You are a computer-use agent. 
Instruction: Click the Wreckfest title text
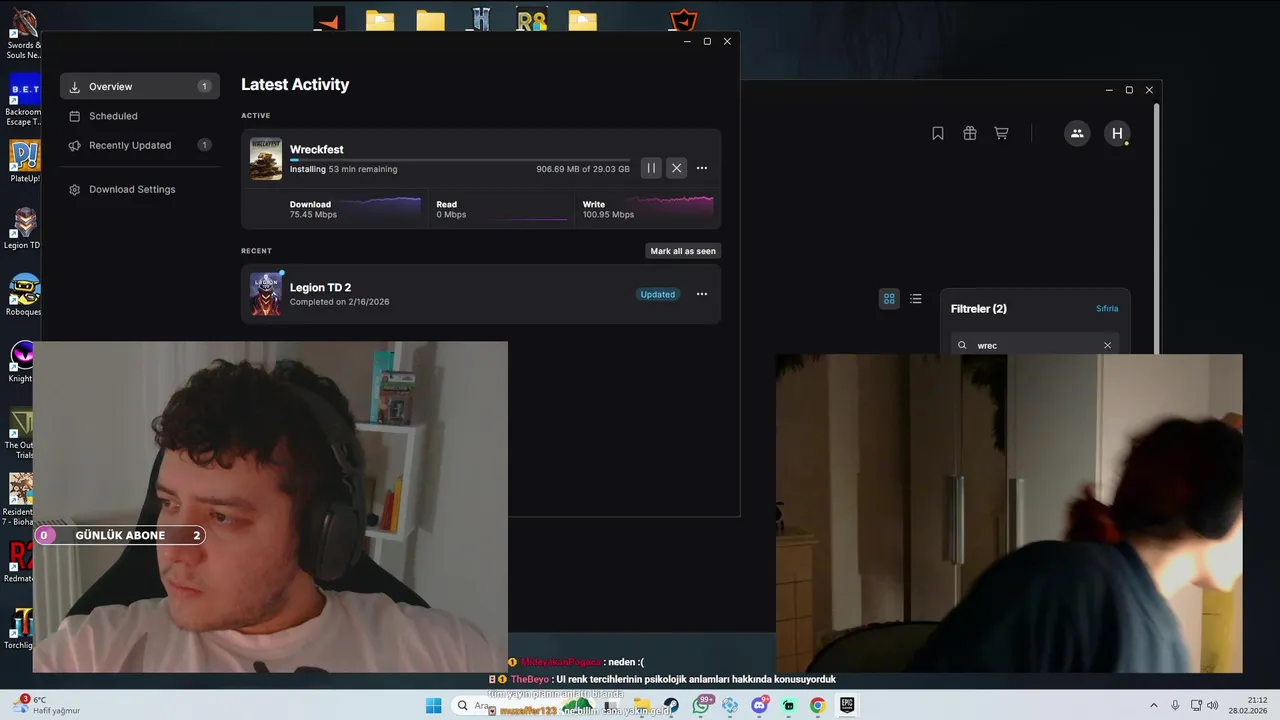pos(317,149)
